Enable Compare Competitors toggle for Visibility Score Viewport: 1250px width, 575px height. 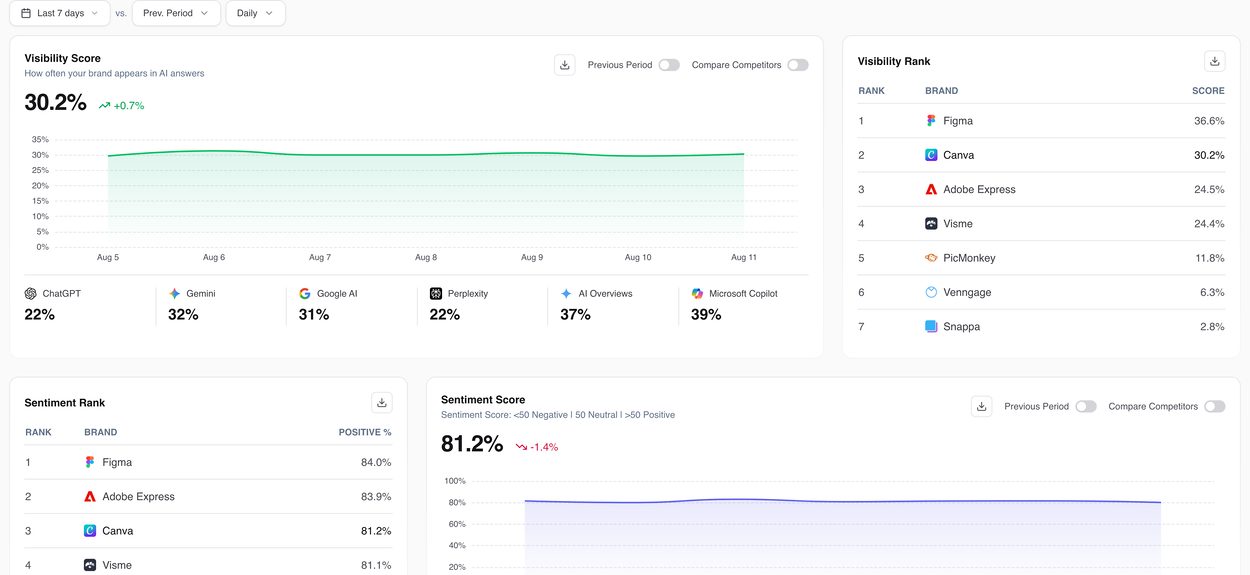798,65
